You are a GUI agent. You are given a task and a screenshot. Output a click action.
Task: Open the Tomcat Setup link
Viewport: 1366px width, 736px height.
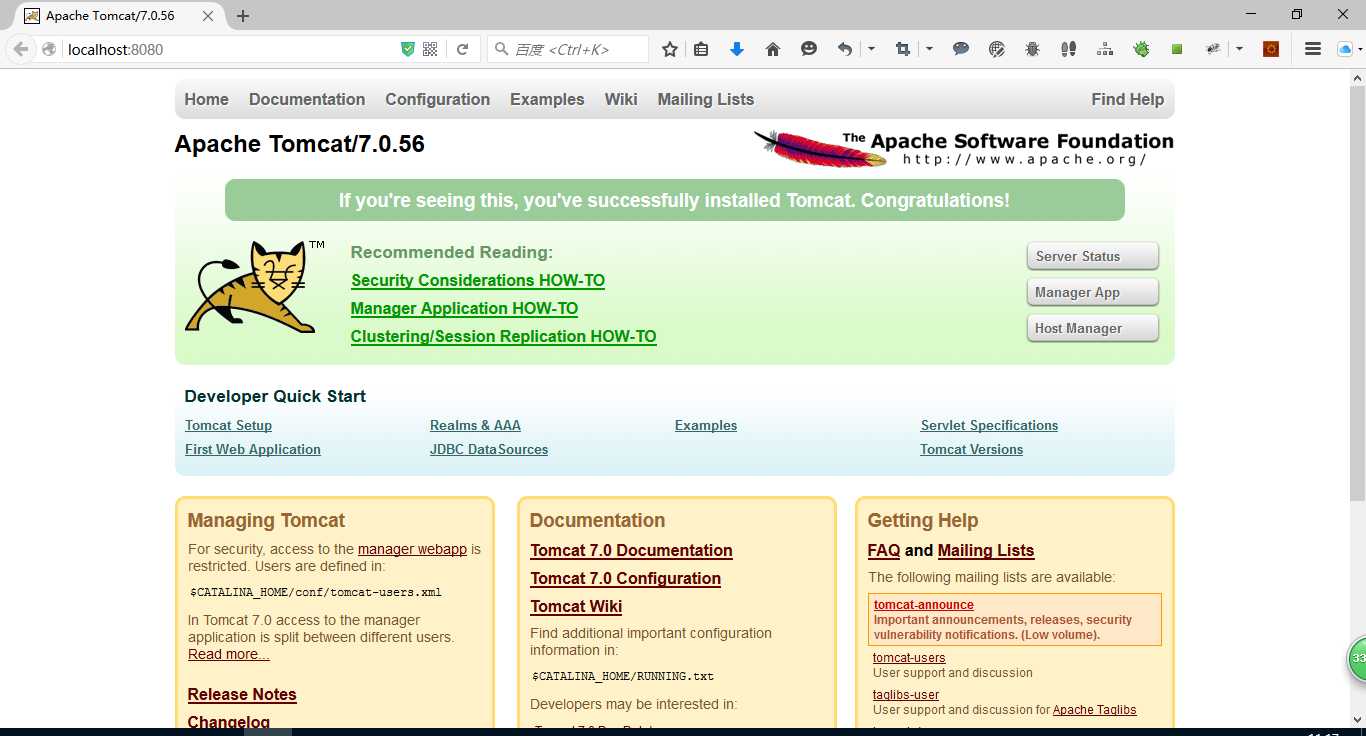[228, 425]
